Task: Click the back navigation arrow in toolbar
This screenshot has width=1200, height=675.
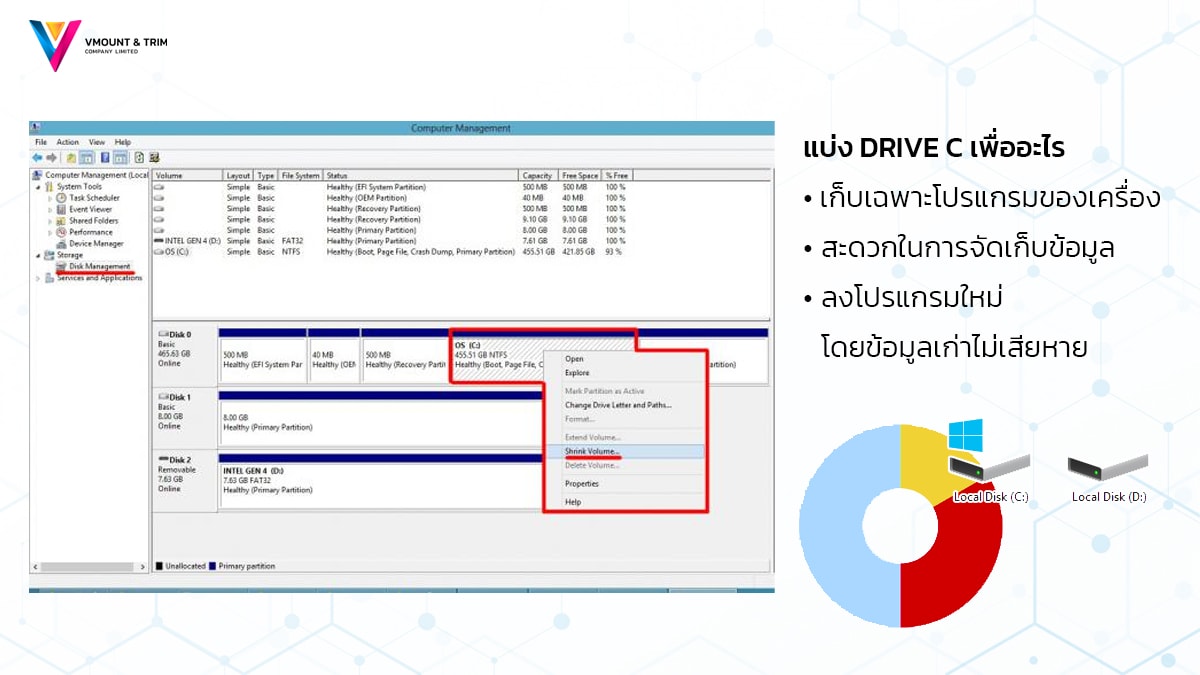Action: [x=38, y=155]
